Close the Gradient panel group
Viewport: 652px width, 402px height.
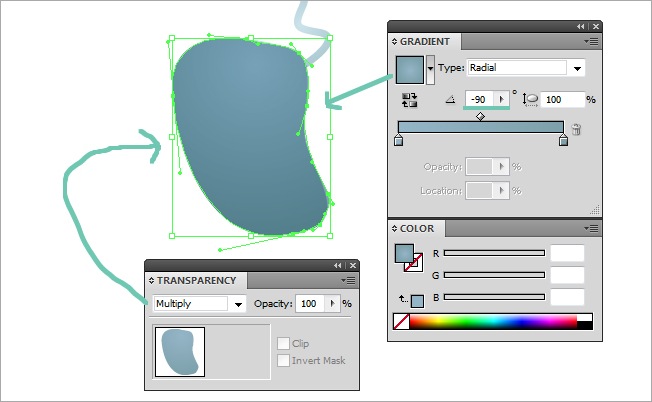coord(596,26)
